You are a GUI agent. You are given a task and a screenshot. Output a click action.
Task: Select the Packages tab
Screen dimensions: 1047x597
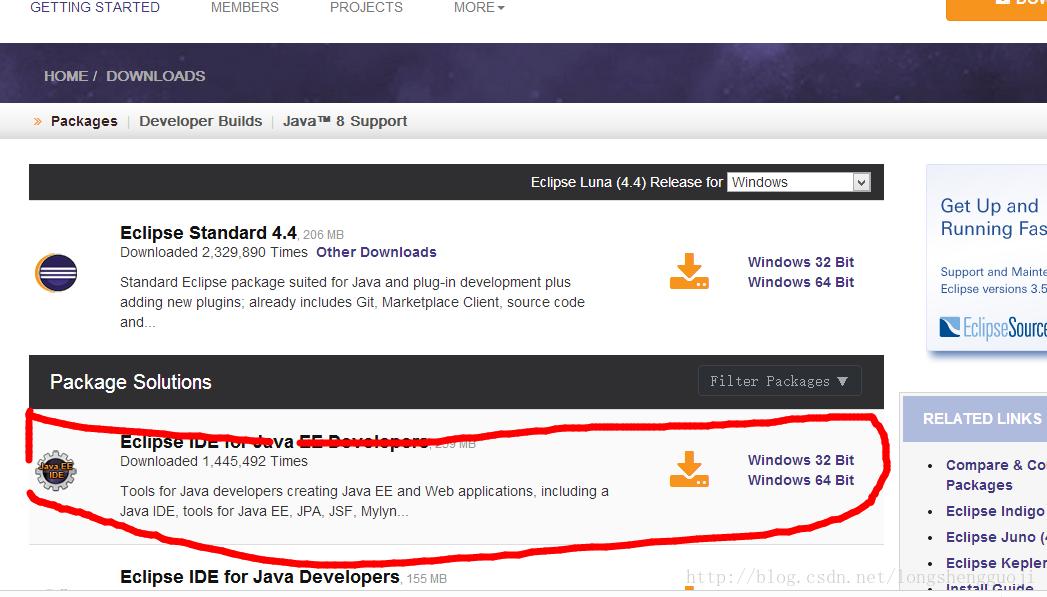point(84,121)
